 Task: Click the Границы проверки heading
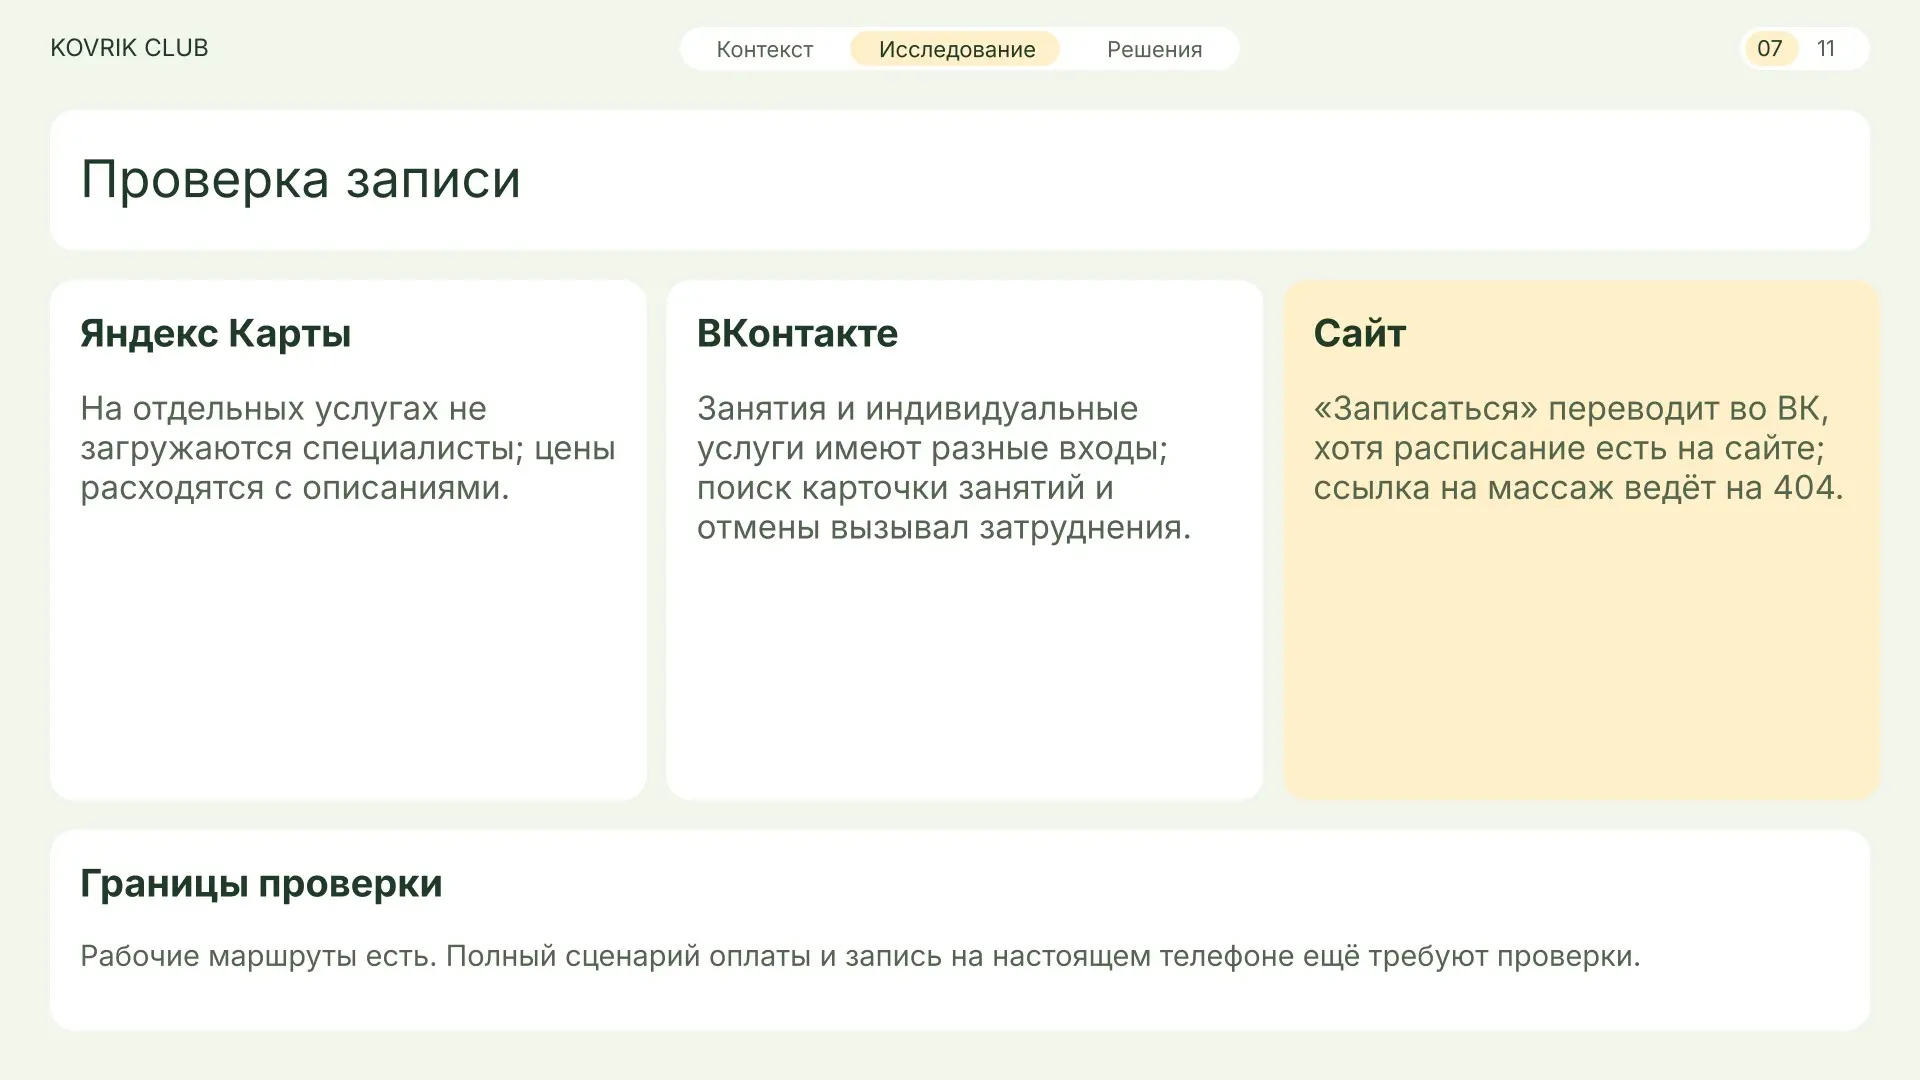click(x=261, y=884)
